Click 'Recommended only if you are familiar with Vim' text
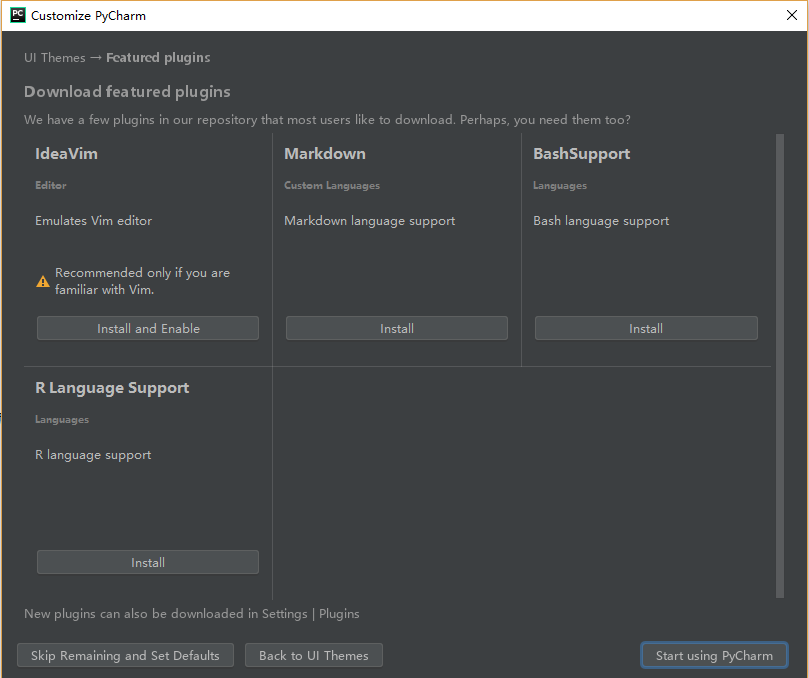This screenshot has height=678, width=809. (x=142, y=281)
